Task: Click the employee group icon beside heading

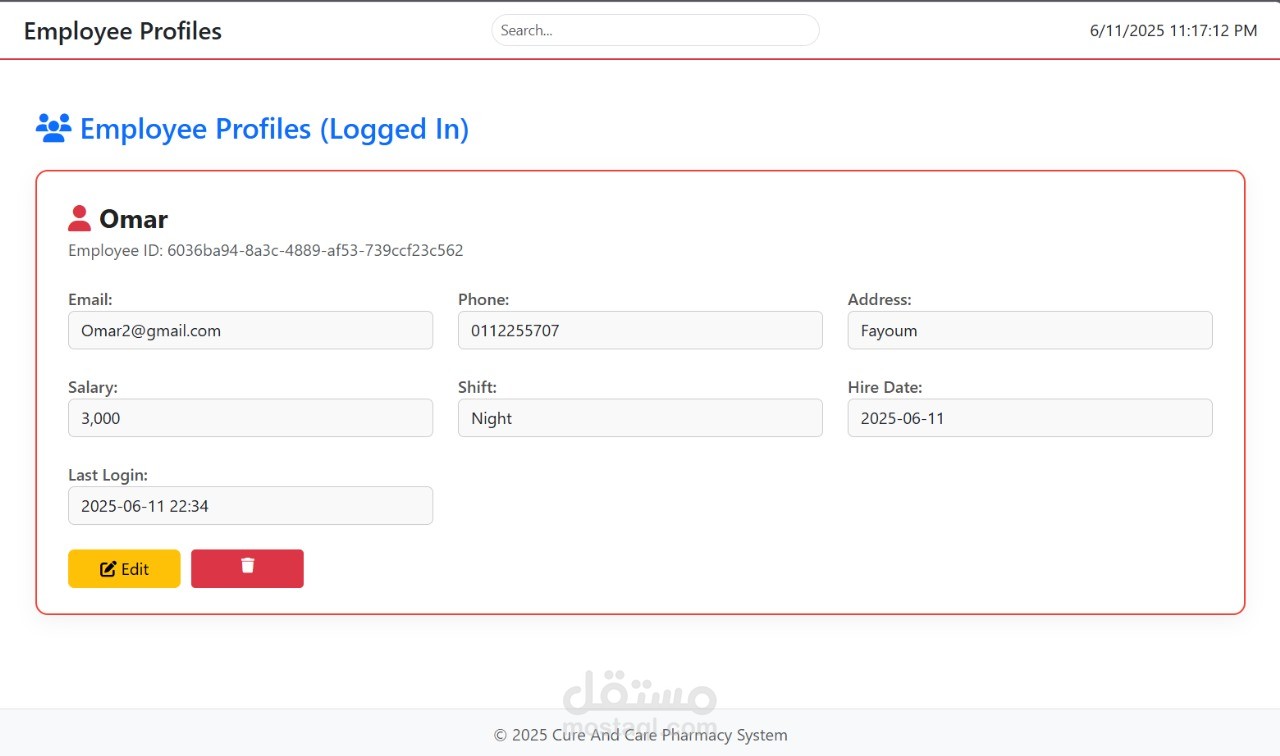Action: point(54,128)
